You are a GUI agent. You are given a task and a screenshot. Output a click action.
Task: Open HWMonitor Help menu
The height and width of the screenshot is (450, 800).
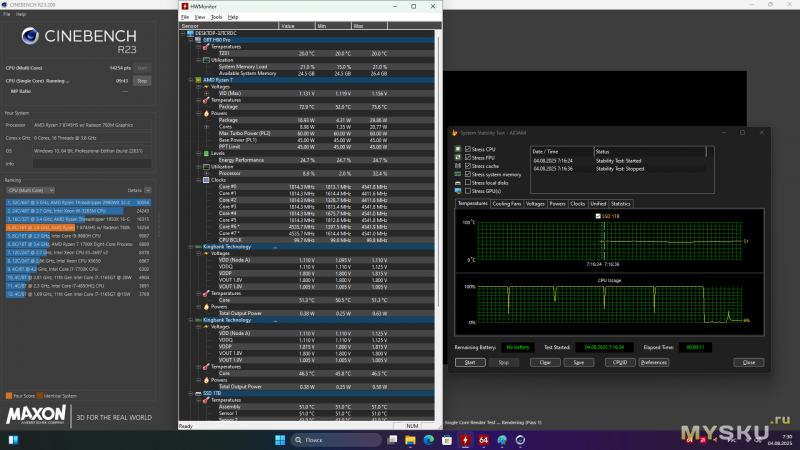click(x=233, y=17)
